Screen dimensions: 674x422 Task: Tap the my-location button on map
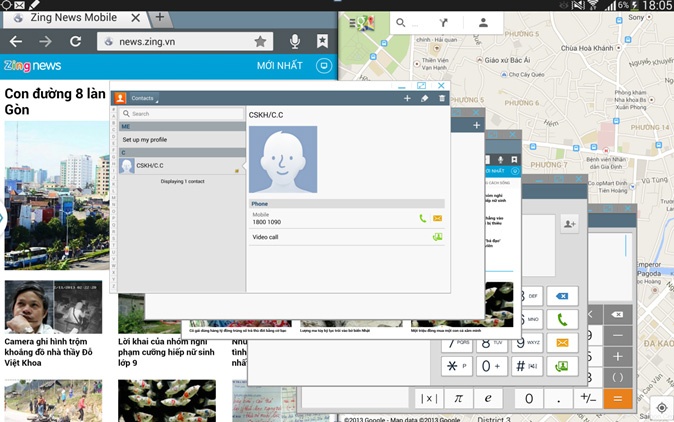(x=661, y=408)
